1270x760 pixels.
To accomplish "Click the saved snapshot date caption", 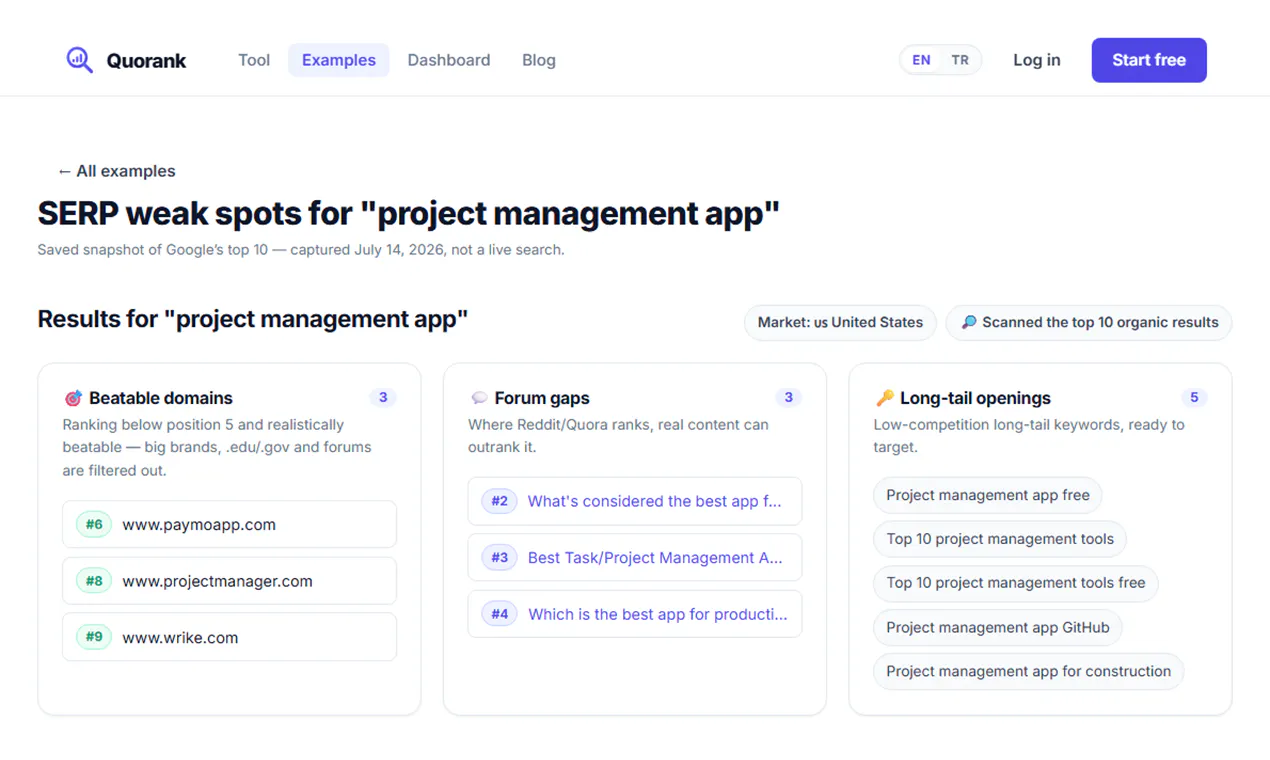I will tap(301, 250).
